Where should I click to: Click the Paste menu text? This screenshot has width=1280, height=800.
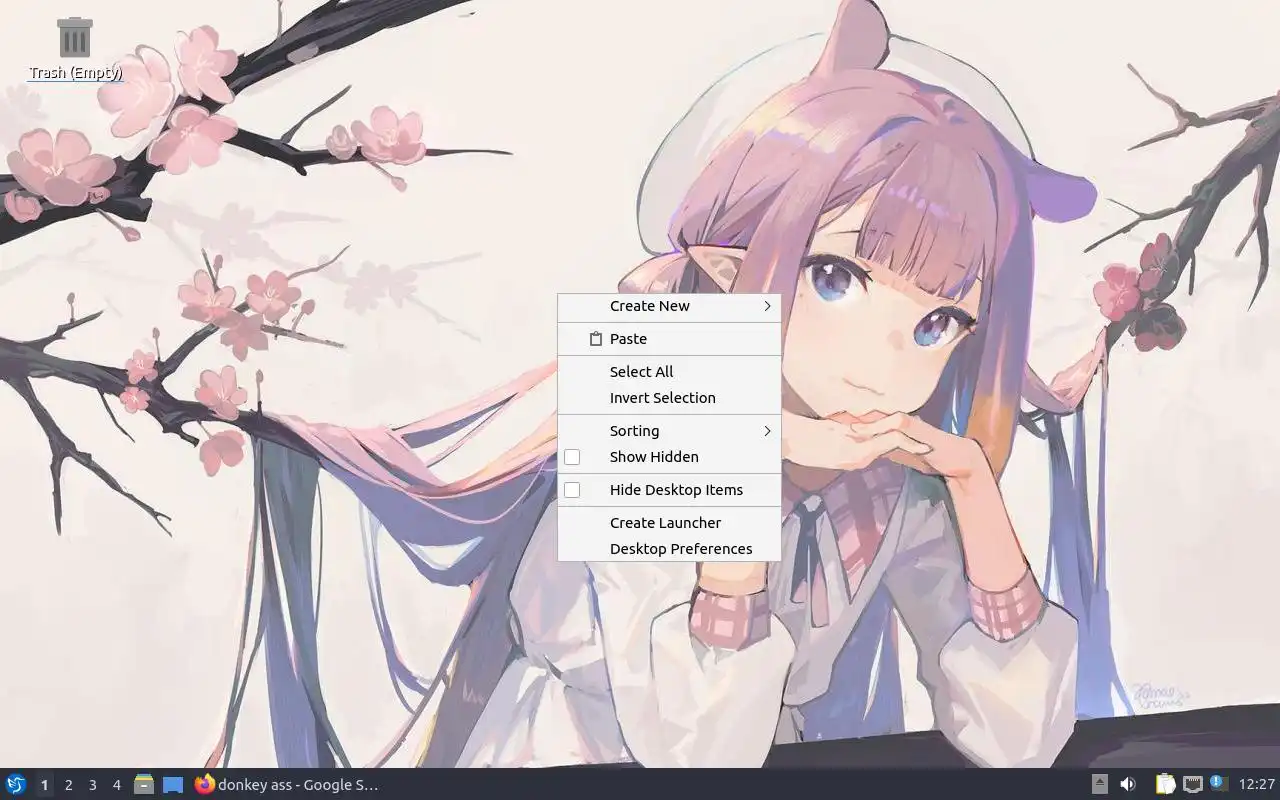tap(628, 339)
